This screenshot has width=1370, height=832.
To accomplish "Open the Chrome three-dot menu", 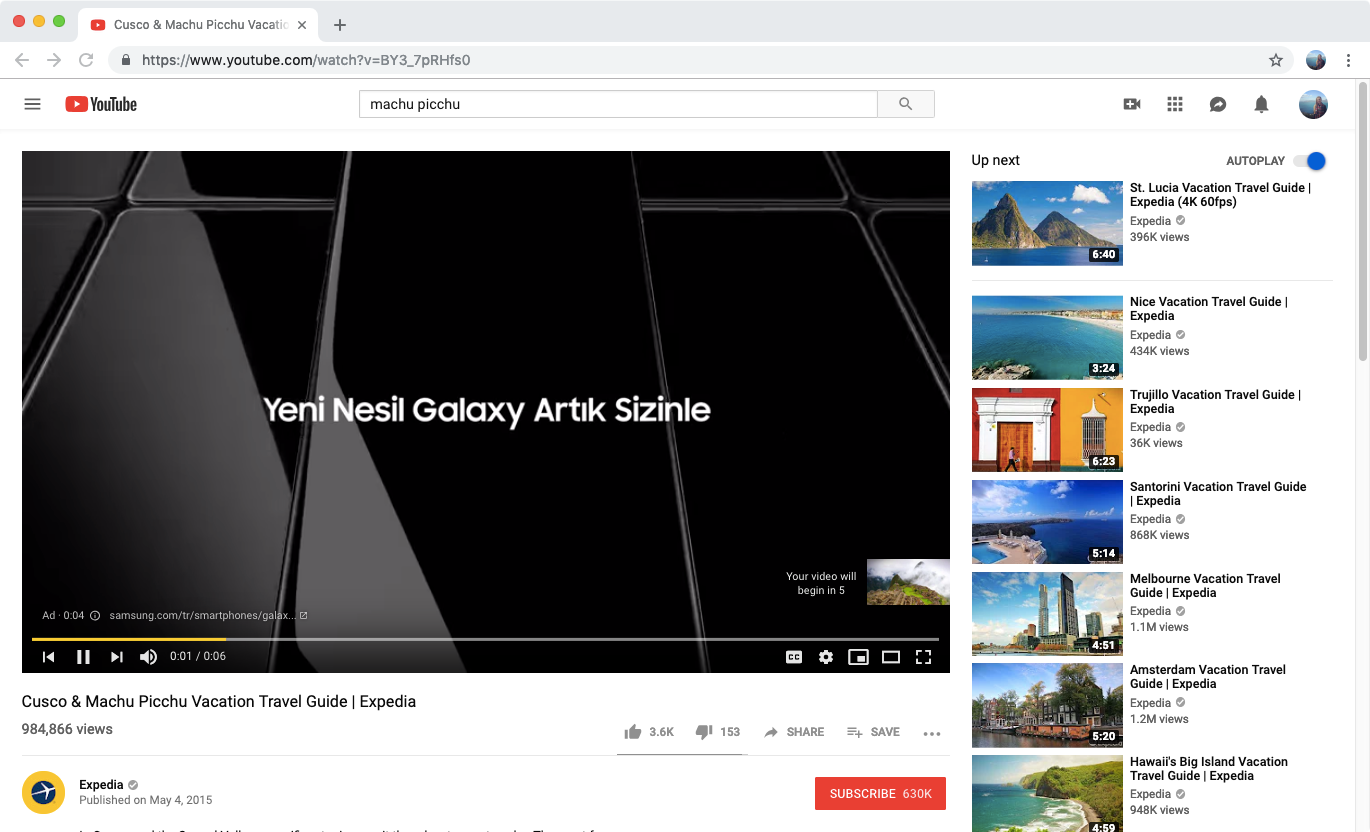I will (1348, 60).
